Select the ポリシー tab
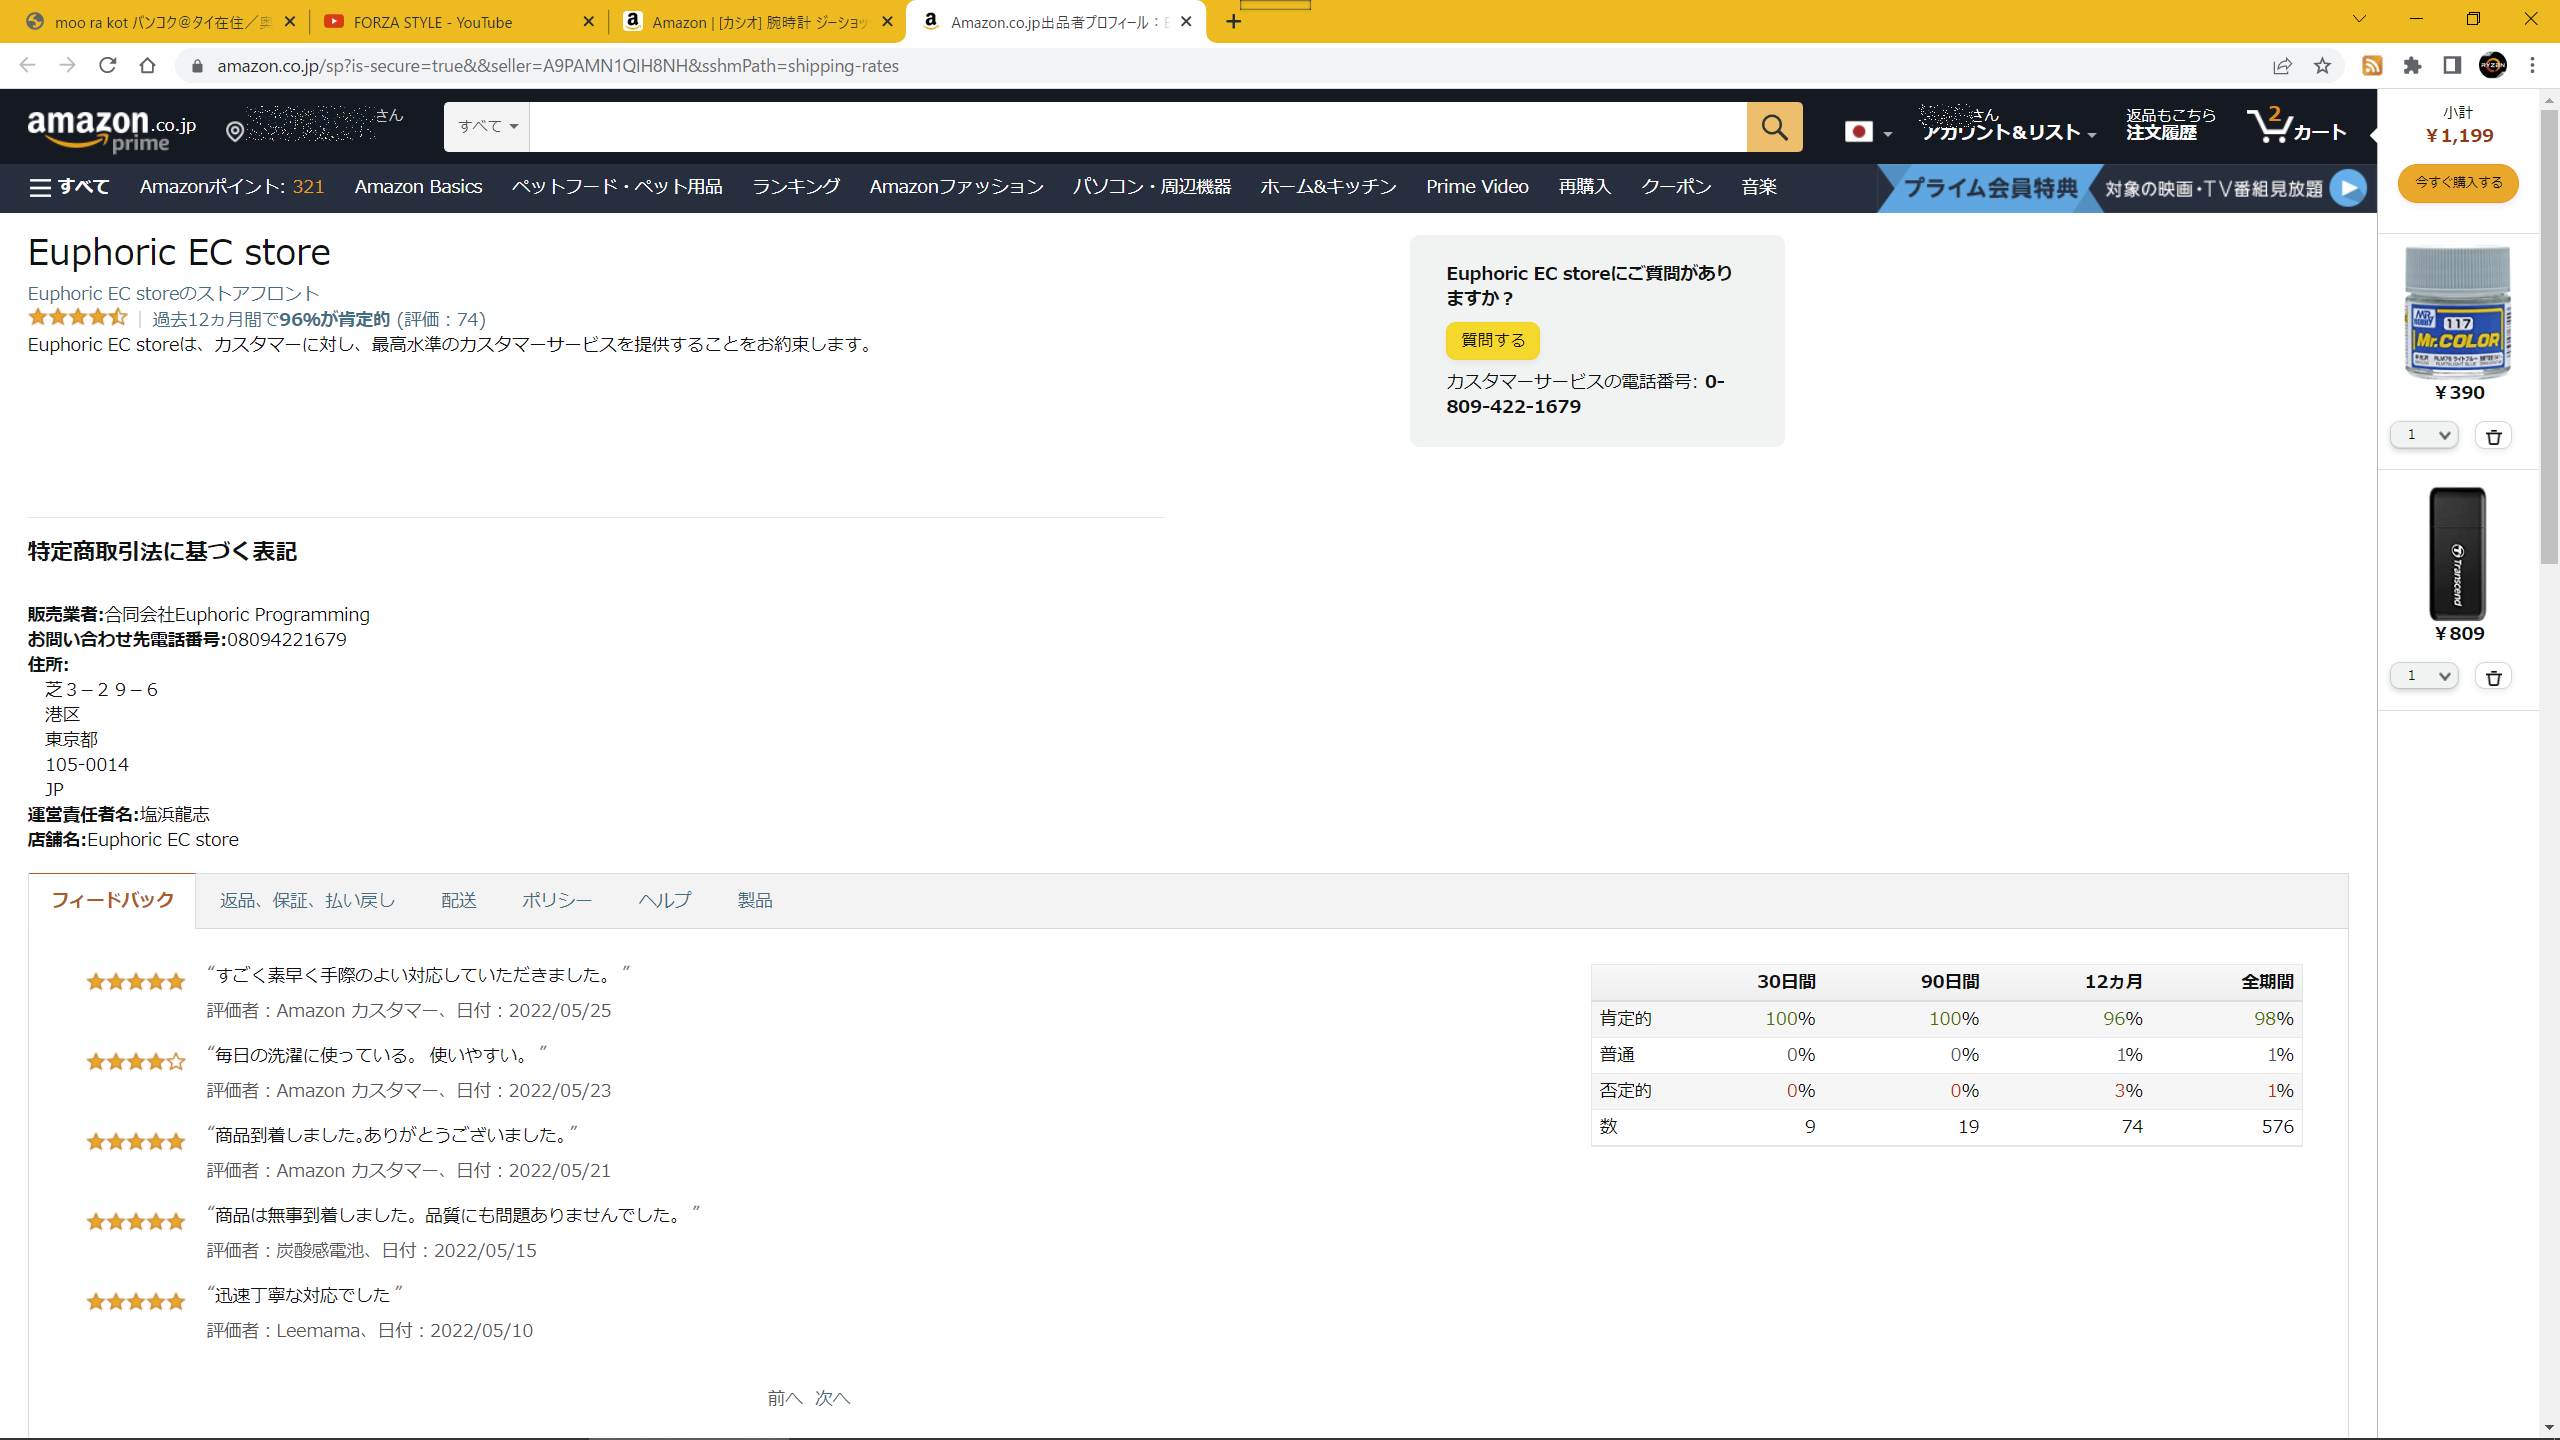 point(557,901)
